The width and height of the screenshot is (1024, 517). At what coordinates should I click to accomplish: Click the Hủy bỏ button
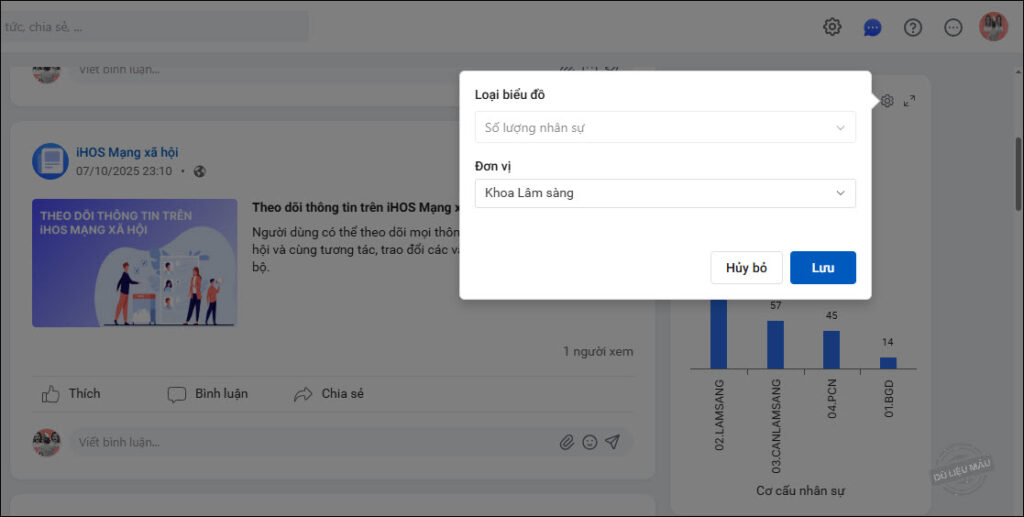click(746, 268)
